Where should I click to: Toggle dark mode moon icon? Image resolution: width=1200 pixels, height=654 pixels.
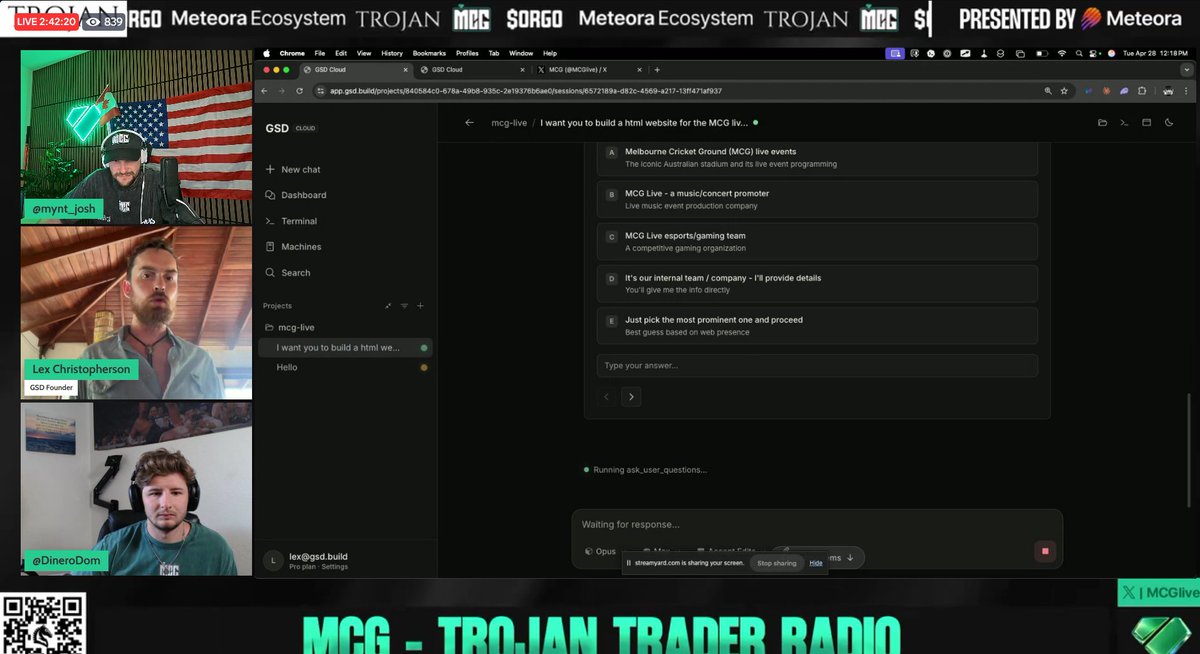tap(1168, 123)
